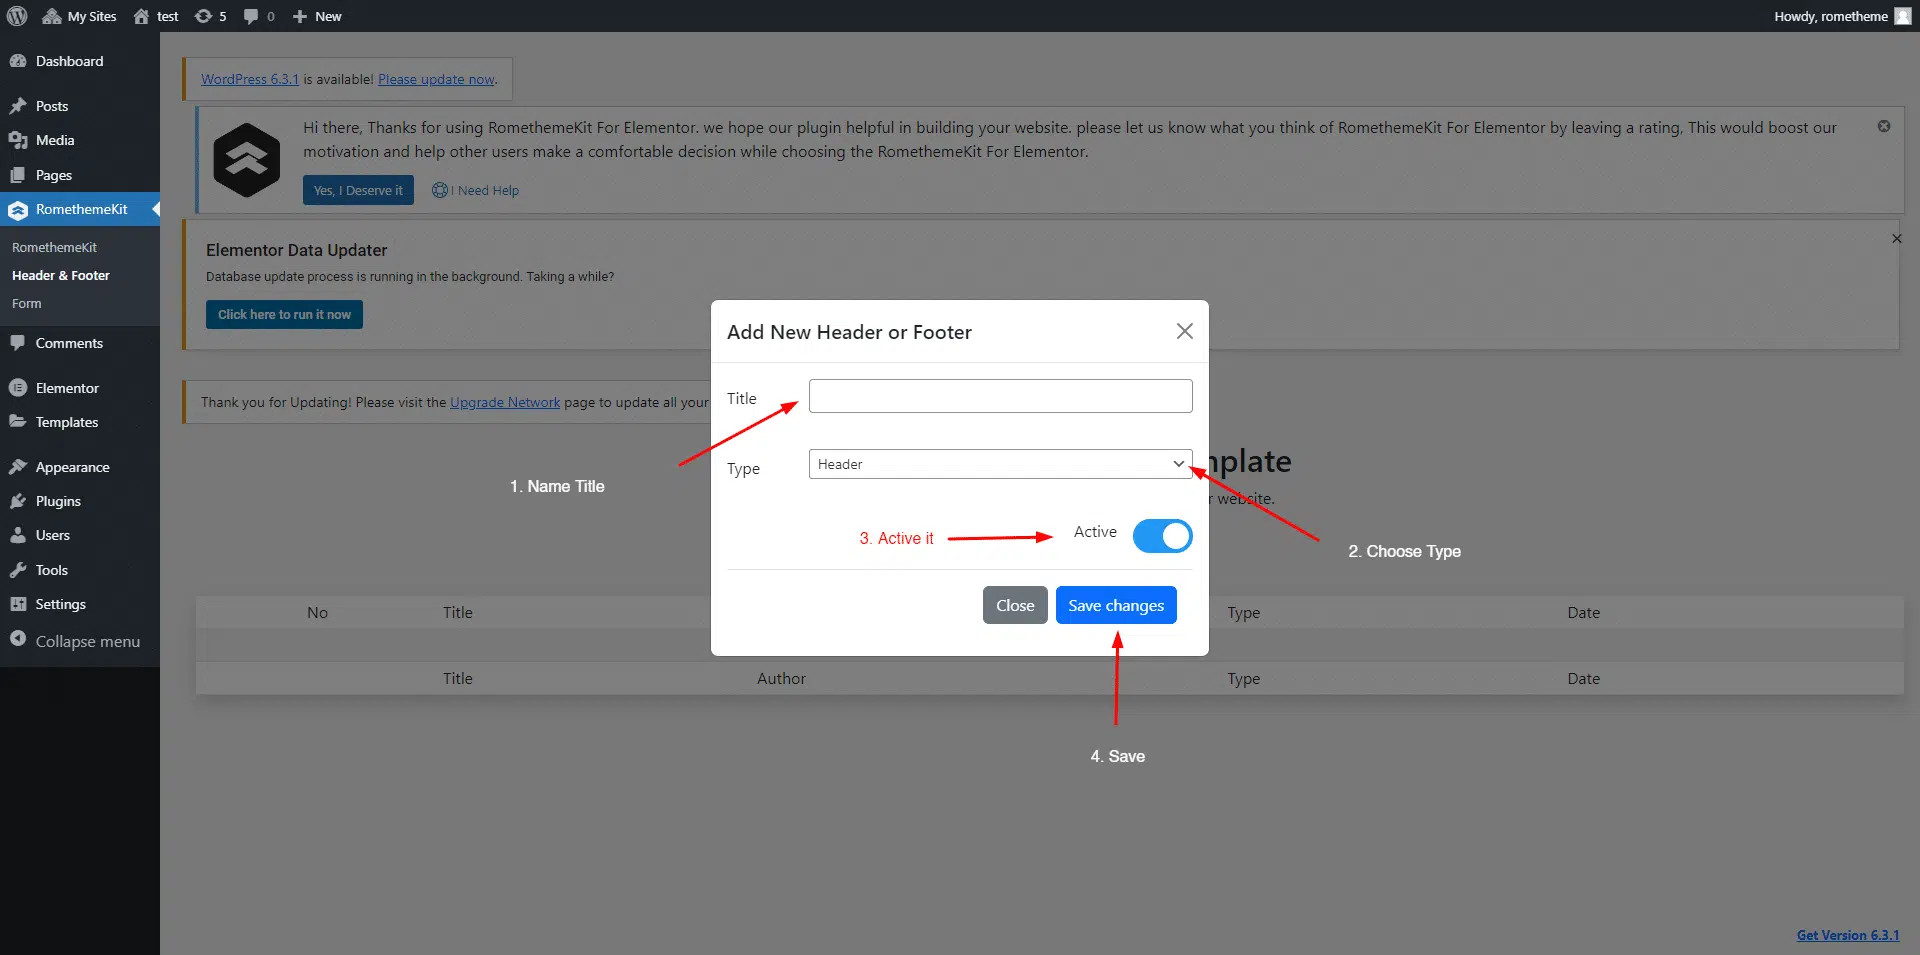Click the WordPress logo in admin bar
Viewport: 1920px width, 955px height.
[x=17, y=16]
